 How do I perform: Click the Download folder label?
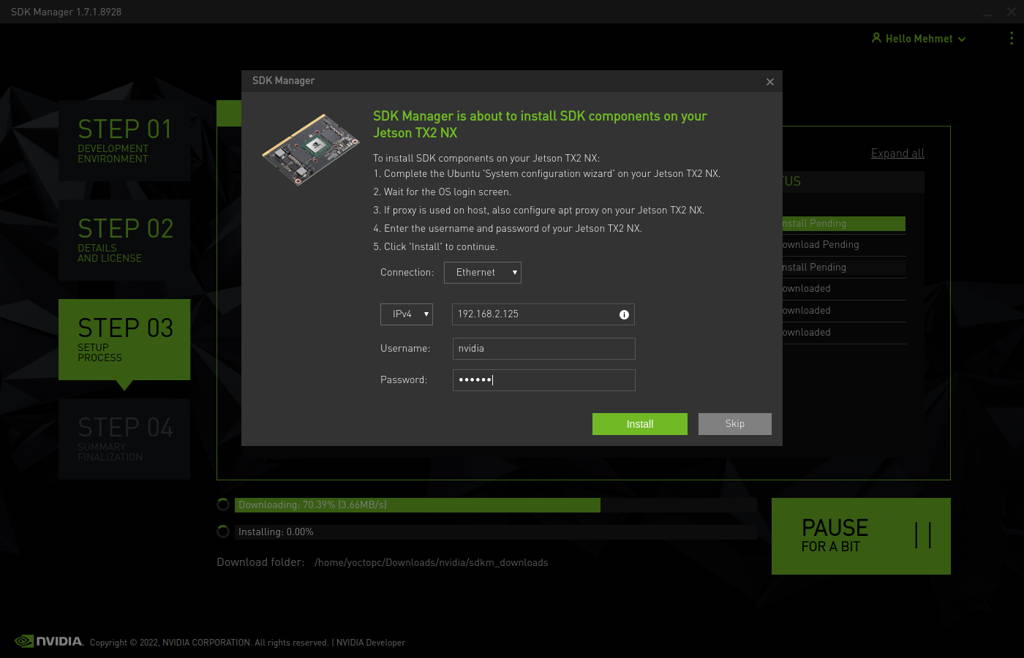(261, 562)
